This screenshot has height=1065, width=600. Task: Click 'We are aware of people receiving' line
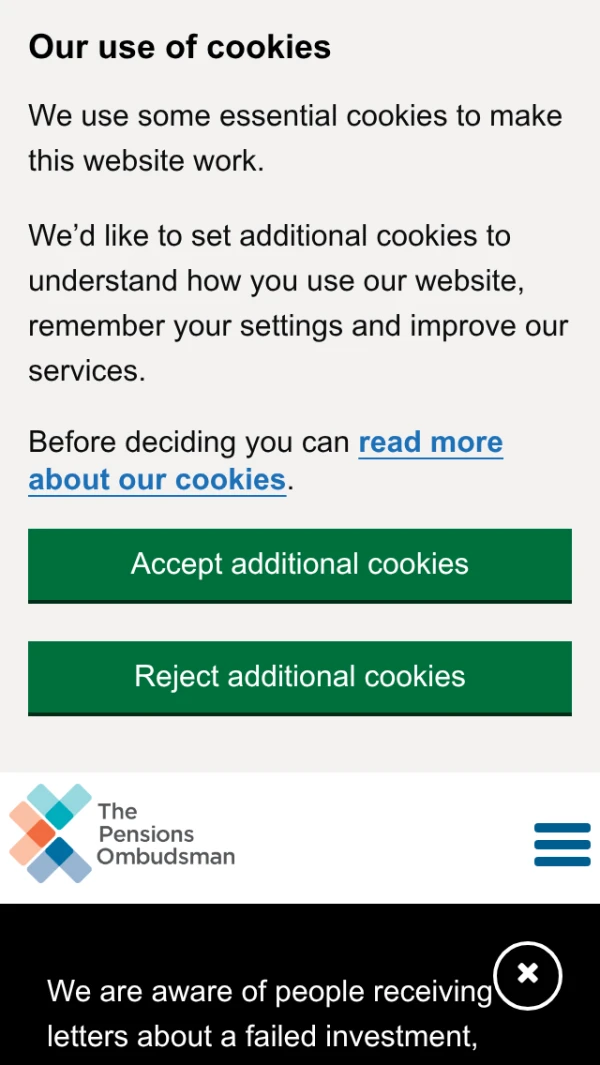click(270, 991)
